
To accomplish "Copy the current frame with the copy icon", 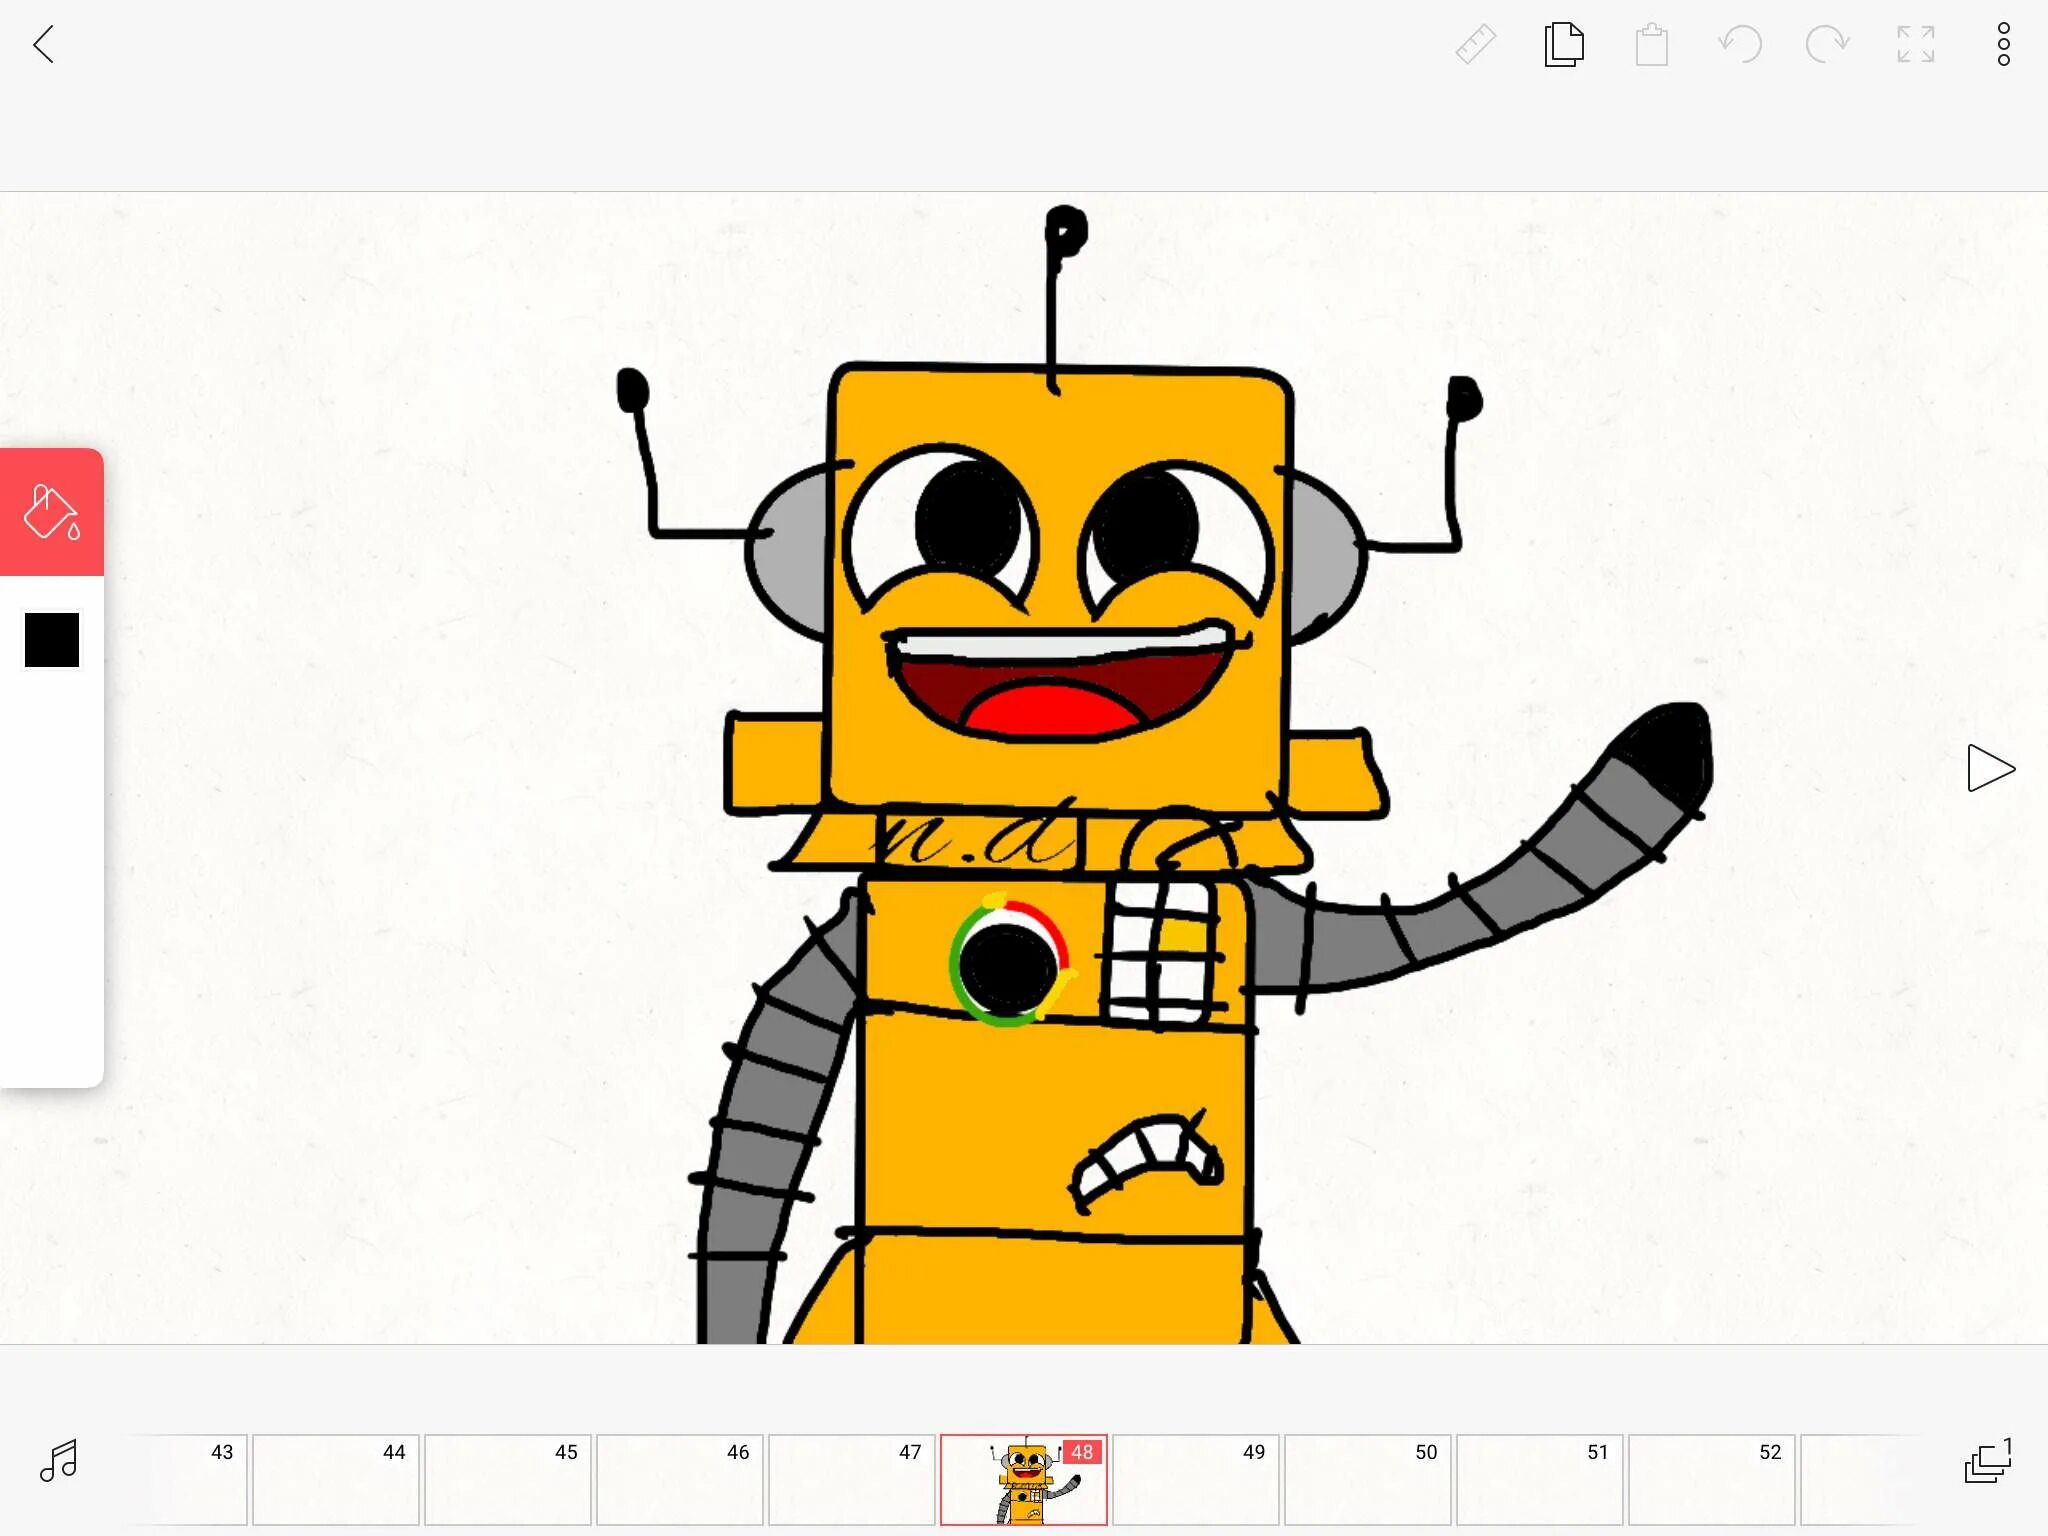I will (x=1563, y=45).
